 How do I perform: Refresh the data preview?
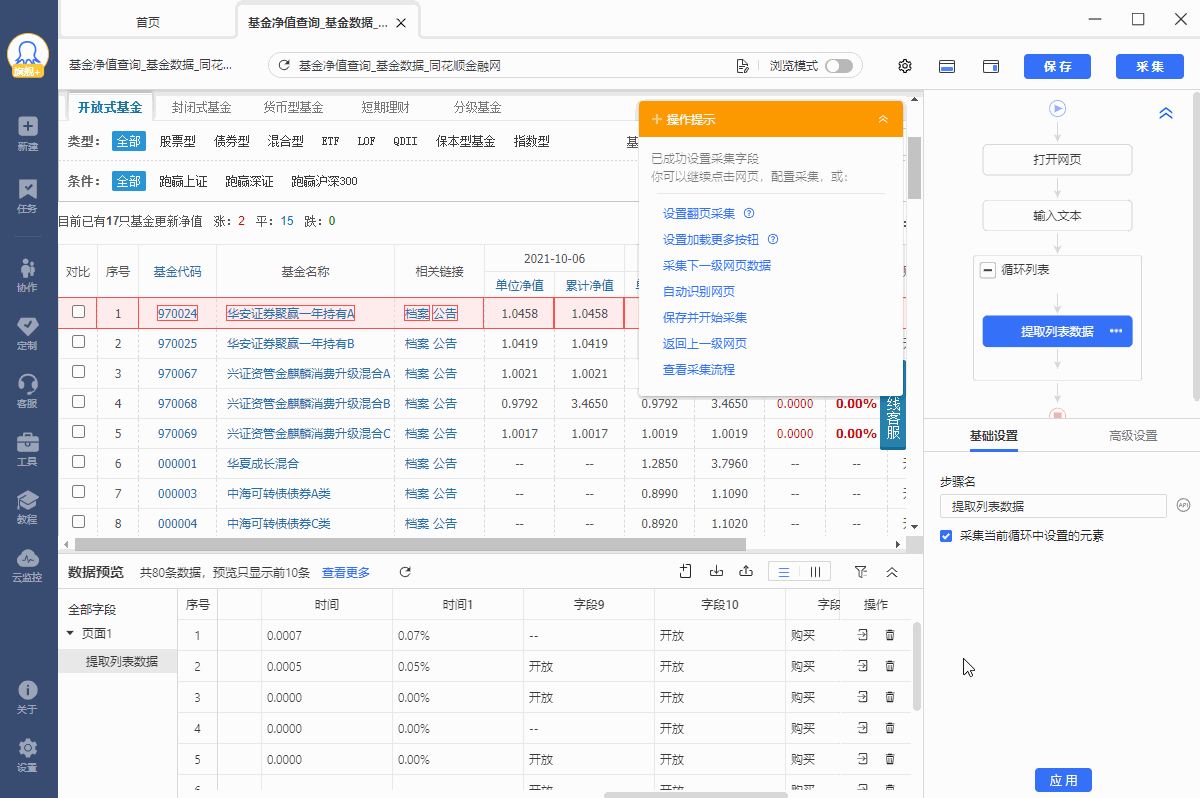click(405, 572)
